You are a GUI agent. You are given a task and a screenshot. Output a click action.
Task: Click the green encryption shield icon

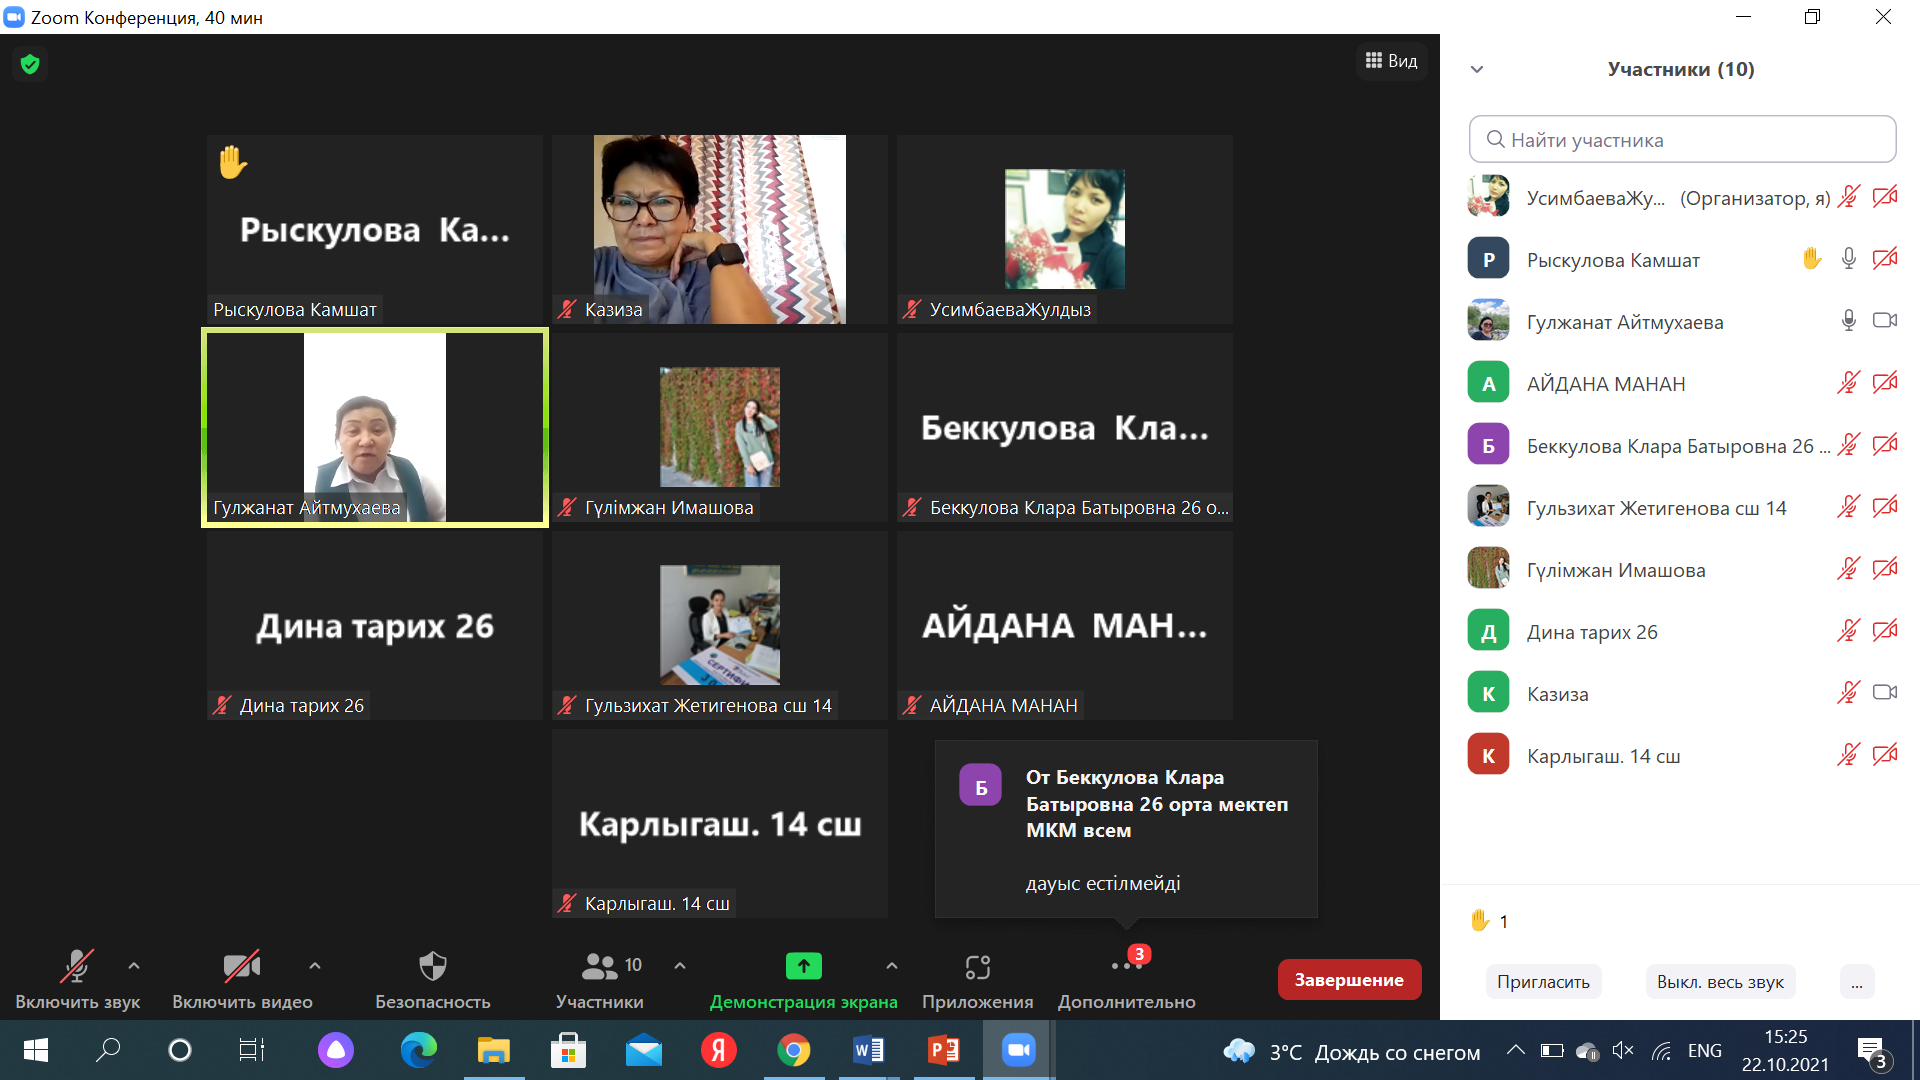(30, 65)
